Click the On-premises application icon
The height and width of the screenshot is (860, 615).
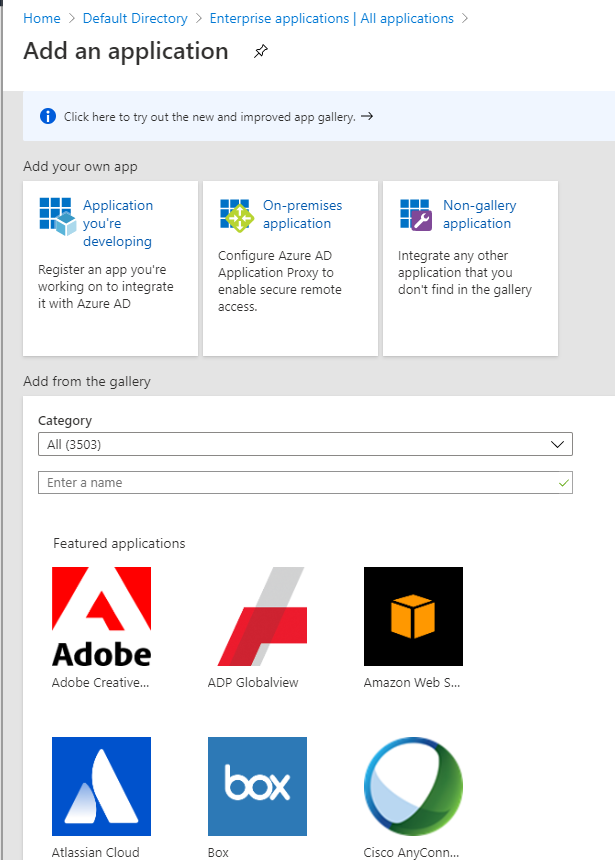pos(237,216)
